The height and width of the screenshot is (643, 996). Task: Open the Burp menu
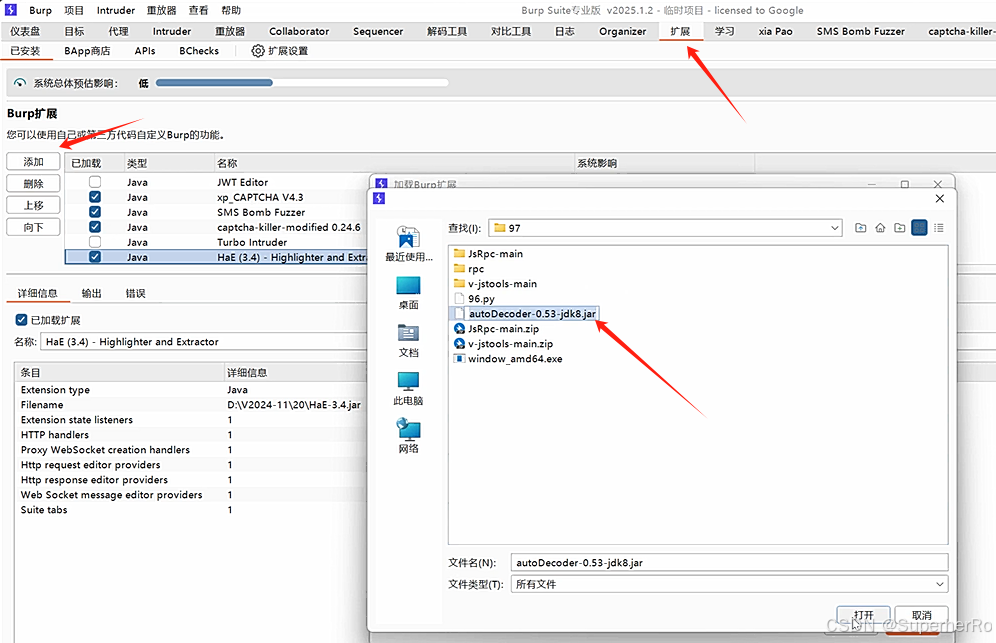pos(40,10)
